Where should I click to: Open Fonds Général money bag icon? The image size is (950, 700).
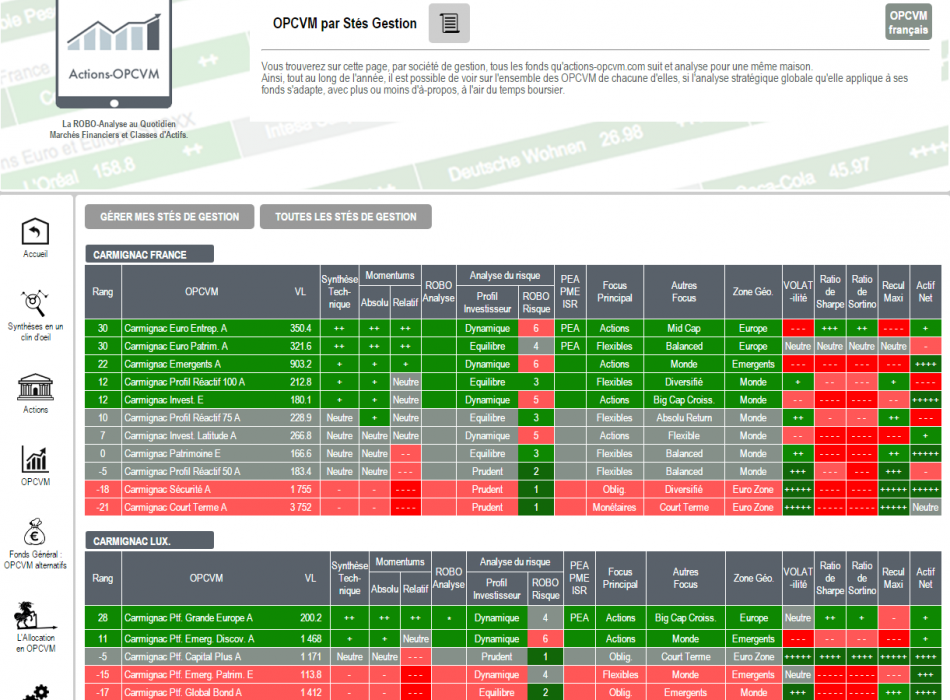point(35,532)
